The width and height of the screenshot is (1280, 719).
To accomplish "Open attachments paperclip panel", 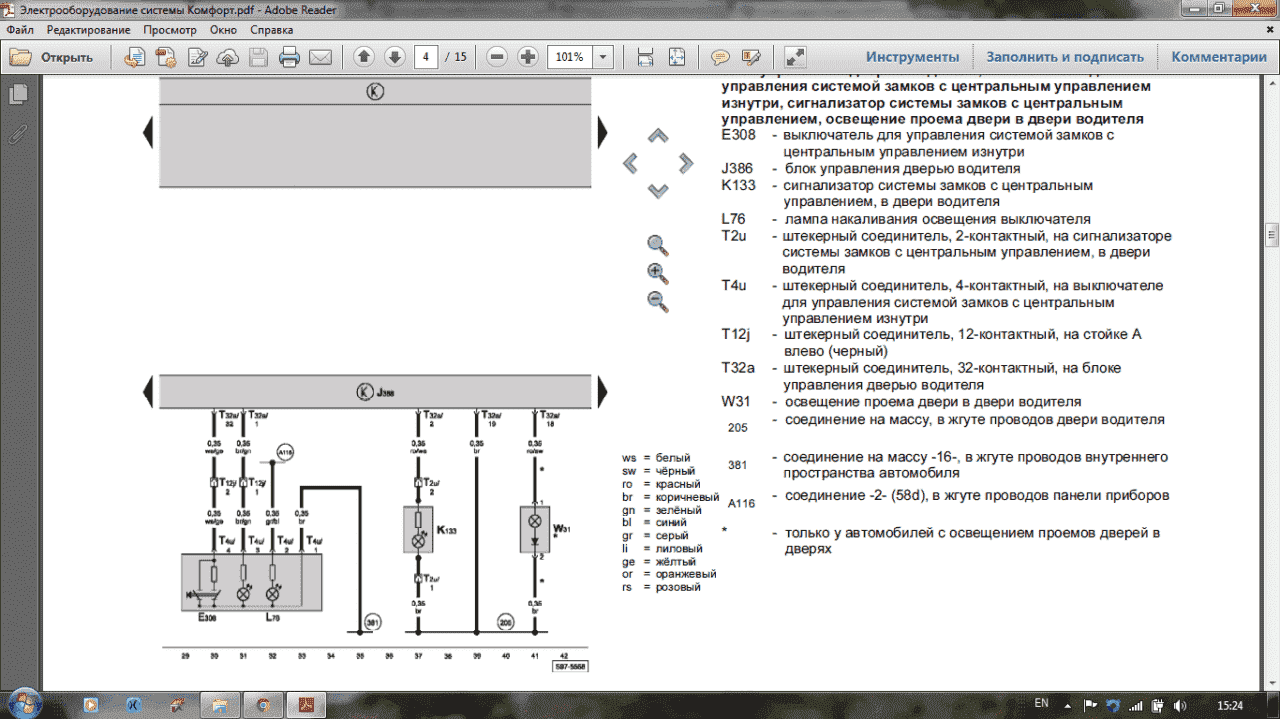I will (17, 133).
